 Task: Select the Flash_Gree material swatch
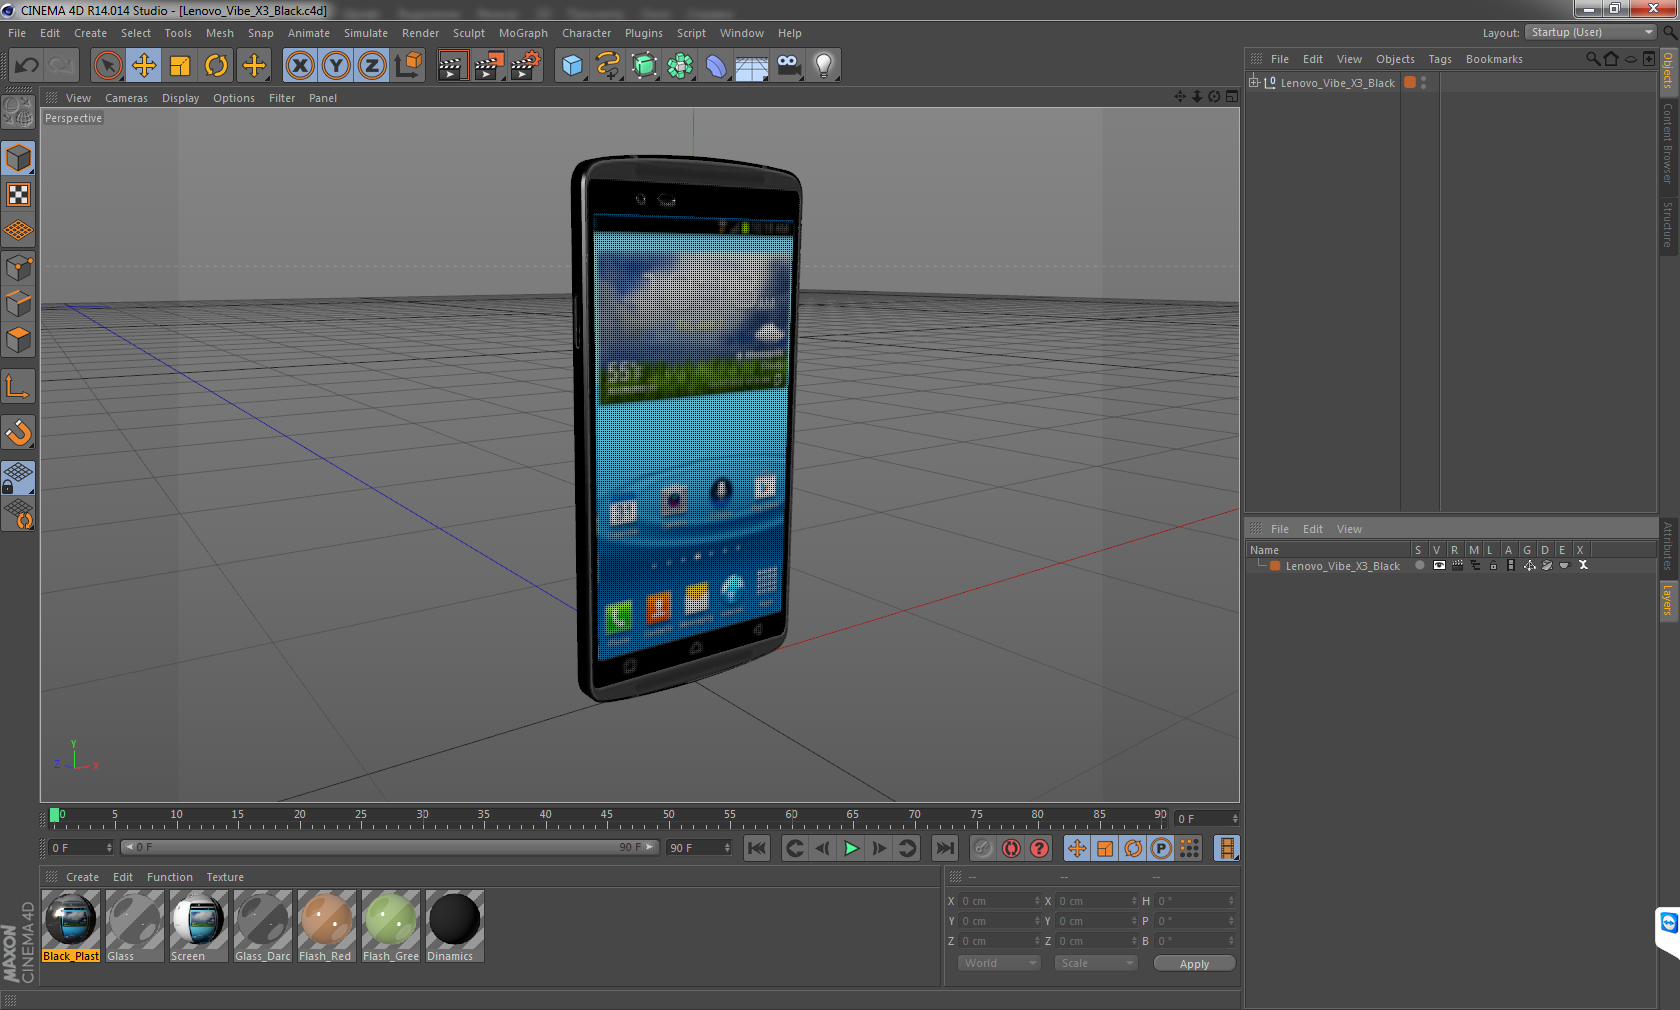pyautogui.click(x=391, y=926)
